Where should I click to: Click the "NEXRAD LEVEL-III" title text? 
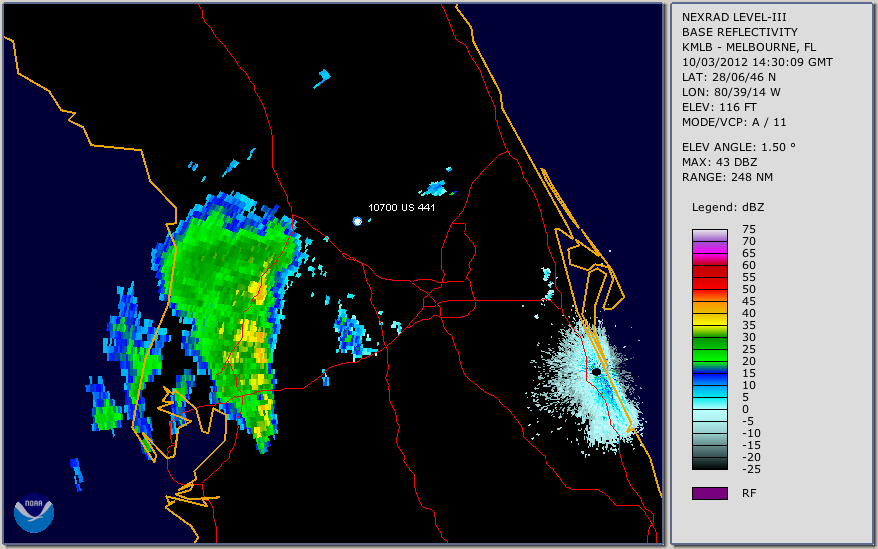734,17
